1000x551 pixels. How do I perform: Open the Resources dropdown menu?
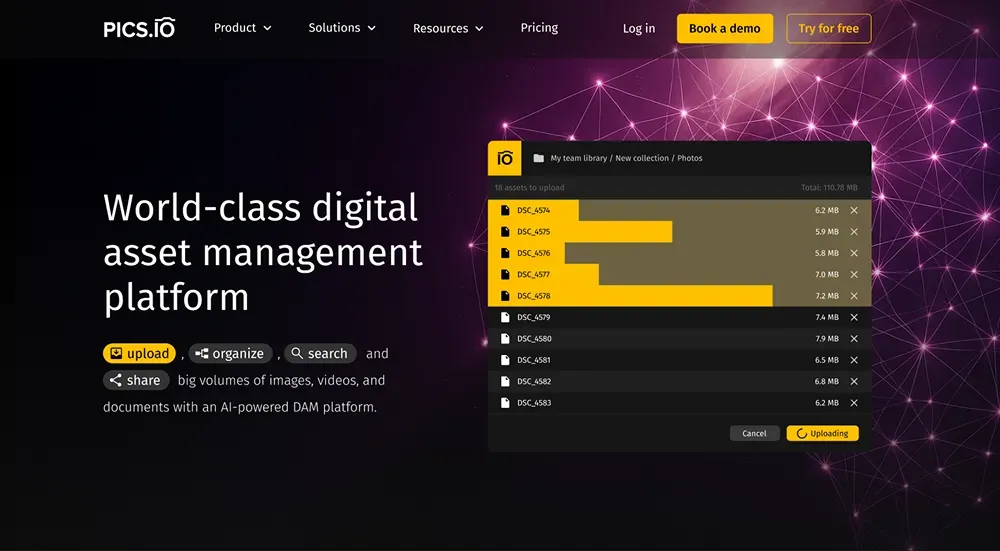click(448, 28)
